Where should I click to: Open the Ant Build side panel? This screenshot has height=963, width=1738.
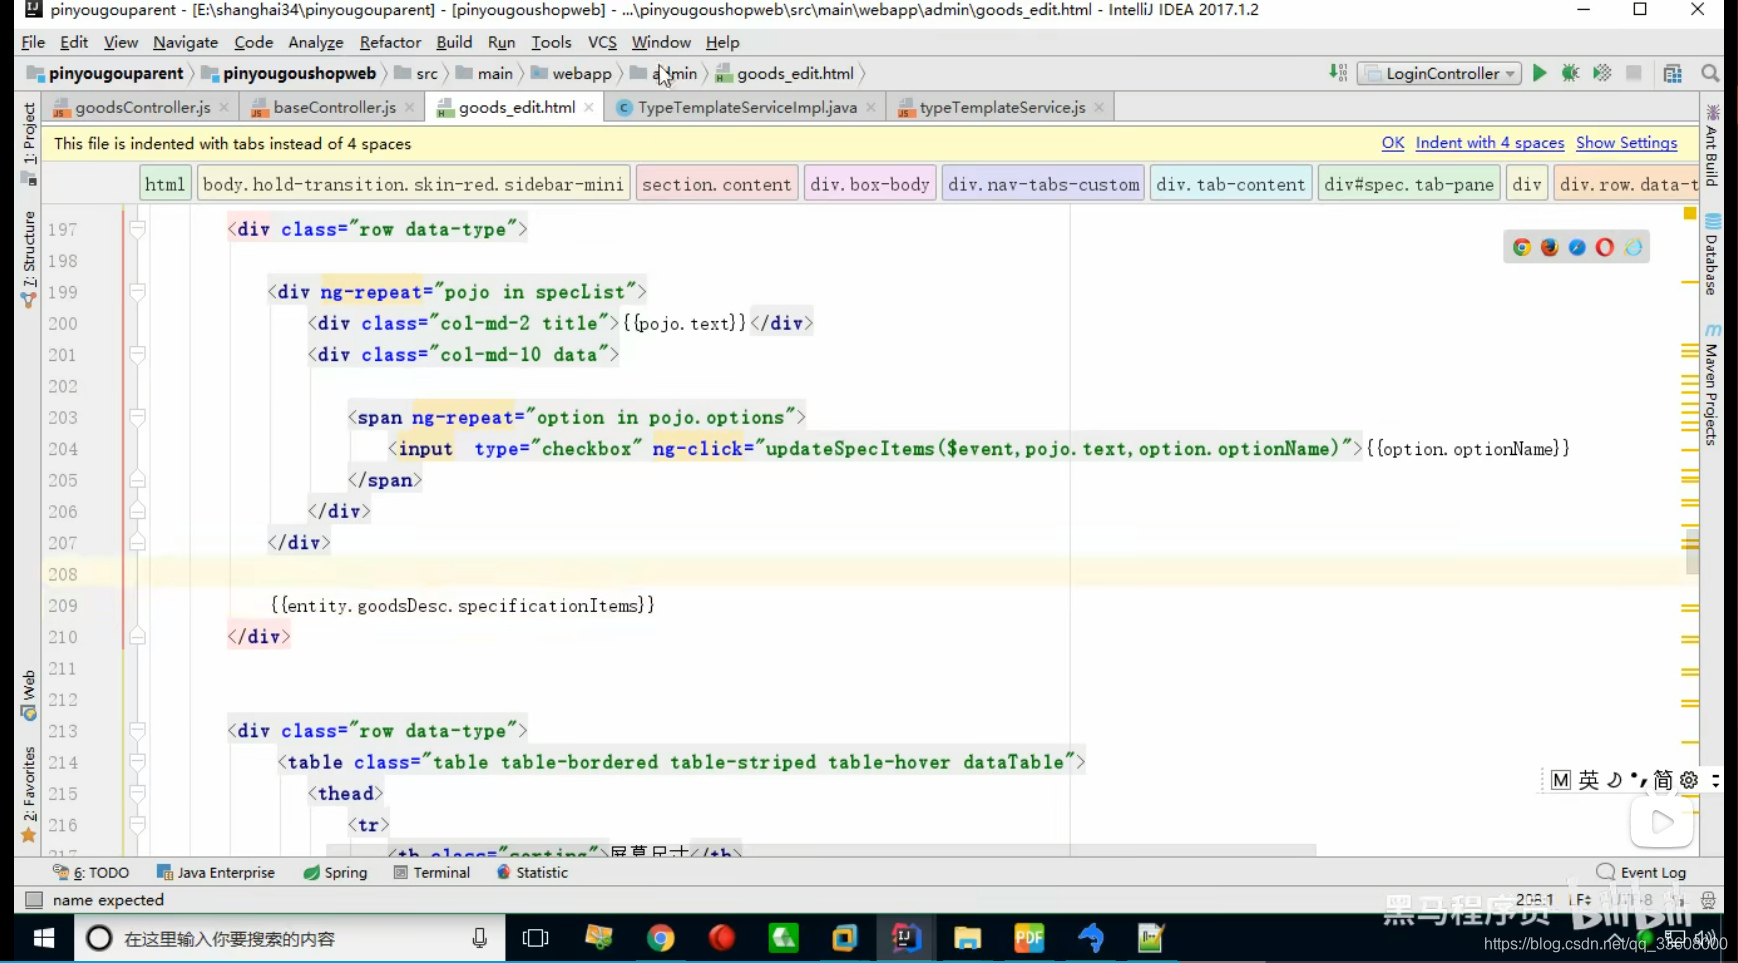(1712, 145)
